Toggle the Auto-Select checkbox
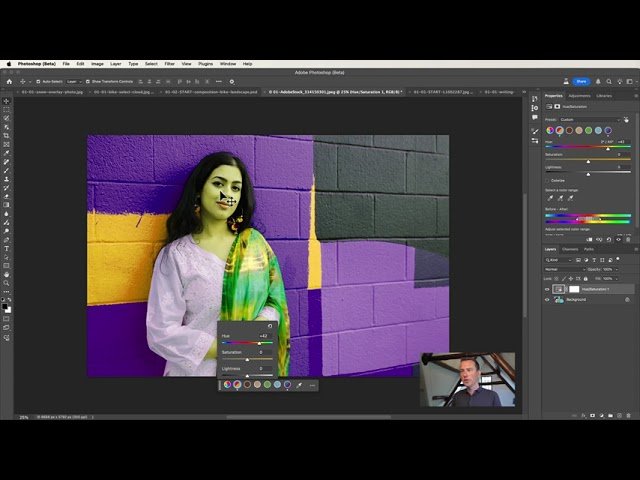Viewport: 640px width, 480px height. tap(38, 82)
